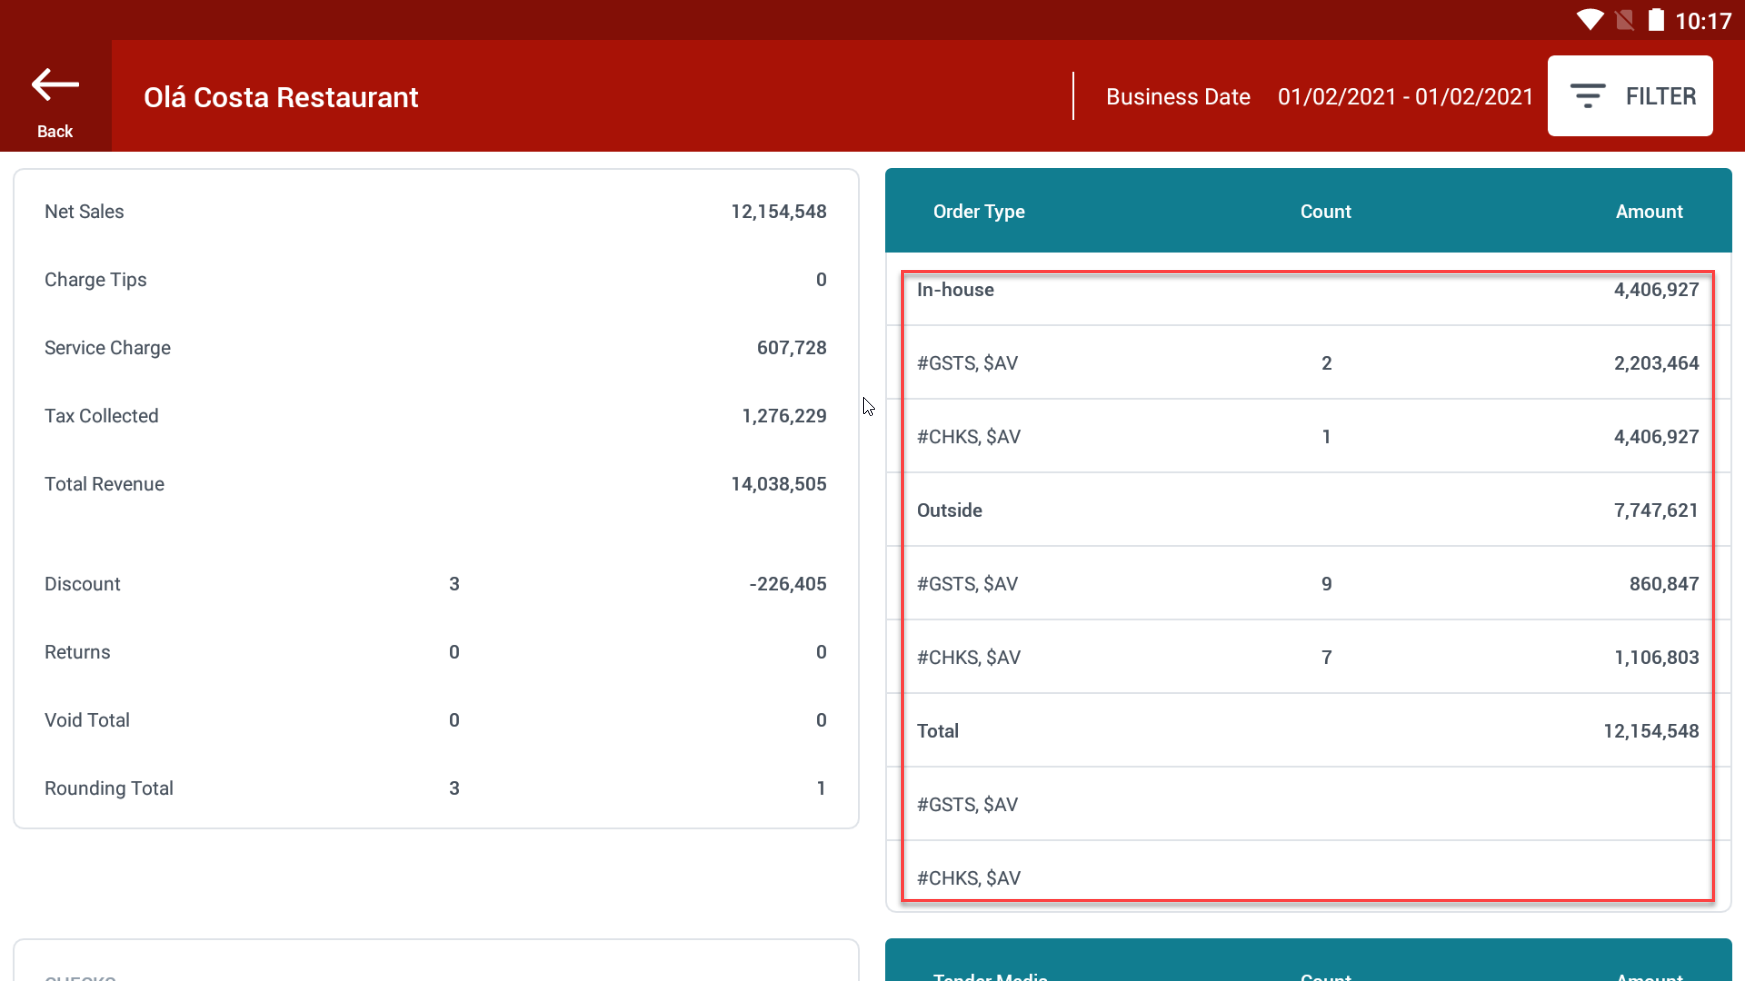Click the Discount row
This screenshot has width=1745, height=981.
click(x=435, y=584)
